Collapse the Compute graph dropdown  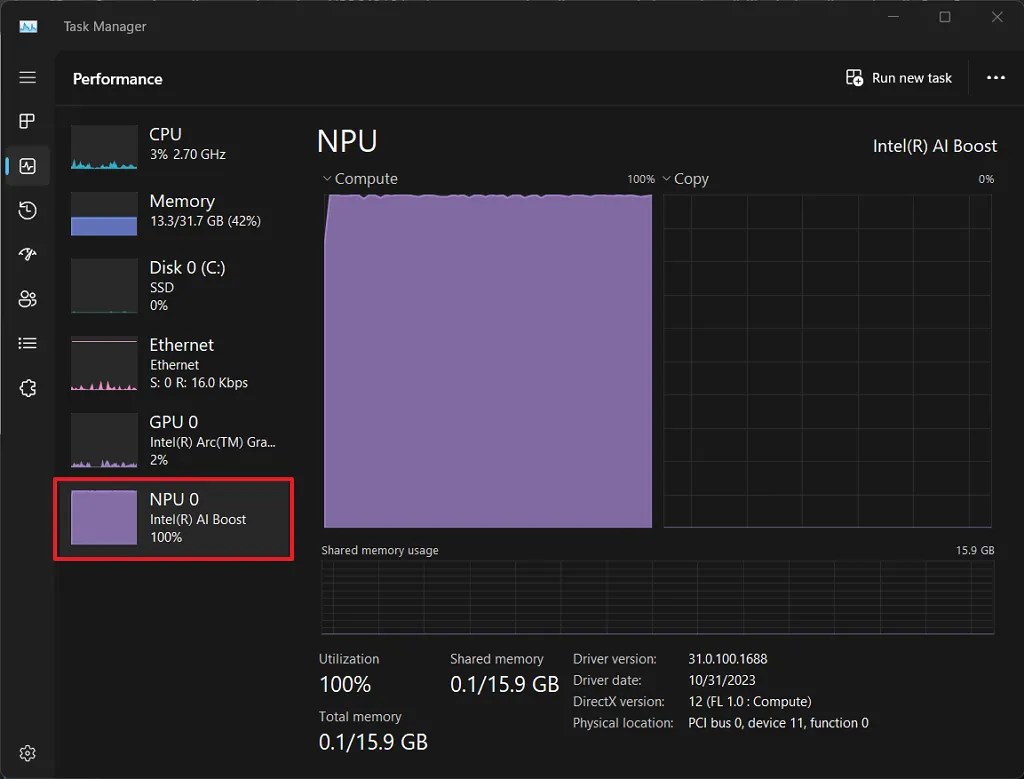click(326, 178)
